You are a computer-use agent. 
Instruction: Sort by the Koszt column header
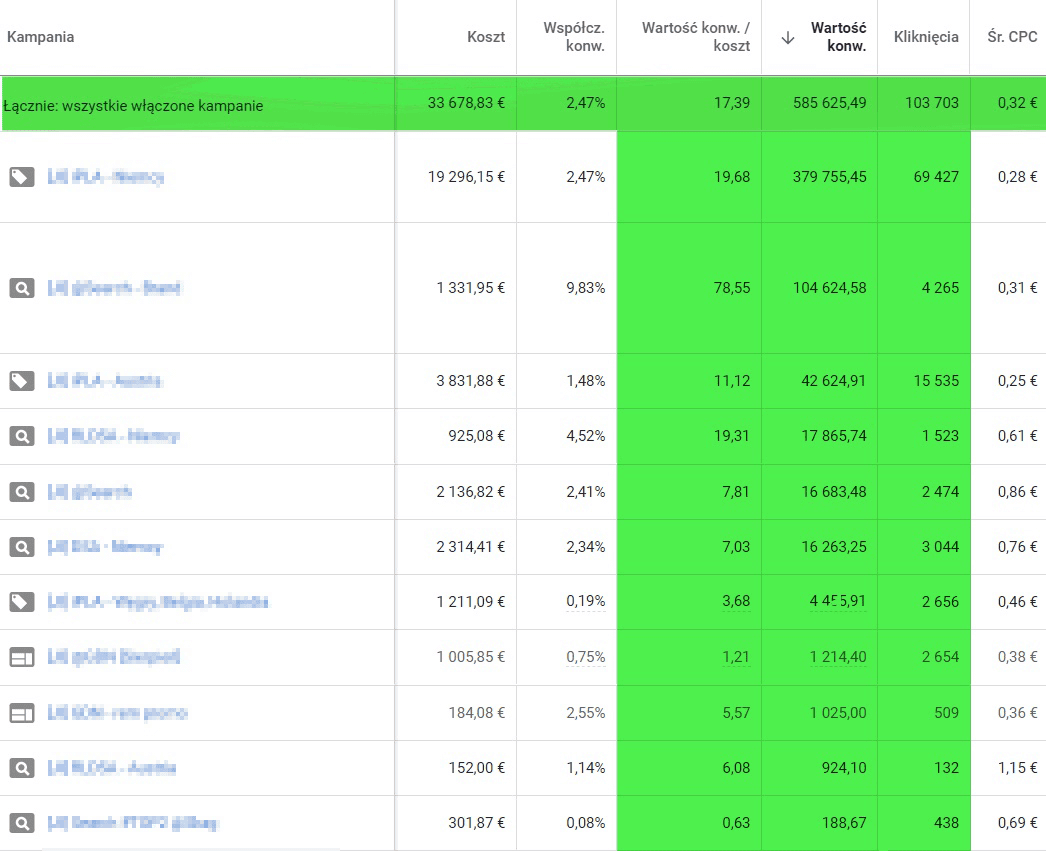pyautogui.click(x=486, y=37)
